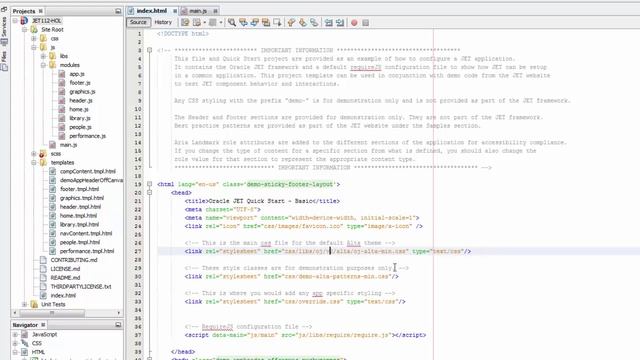Minimize the Projects panel

pyautogui.click(x=118, y=11)
